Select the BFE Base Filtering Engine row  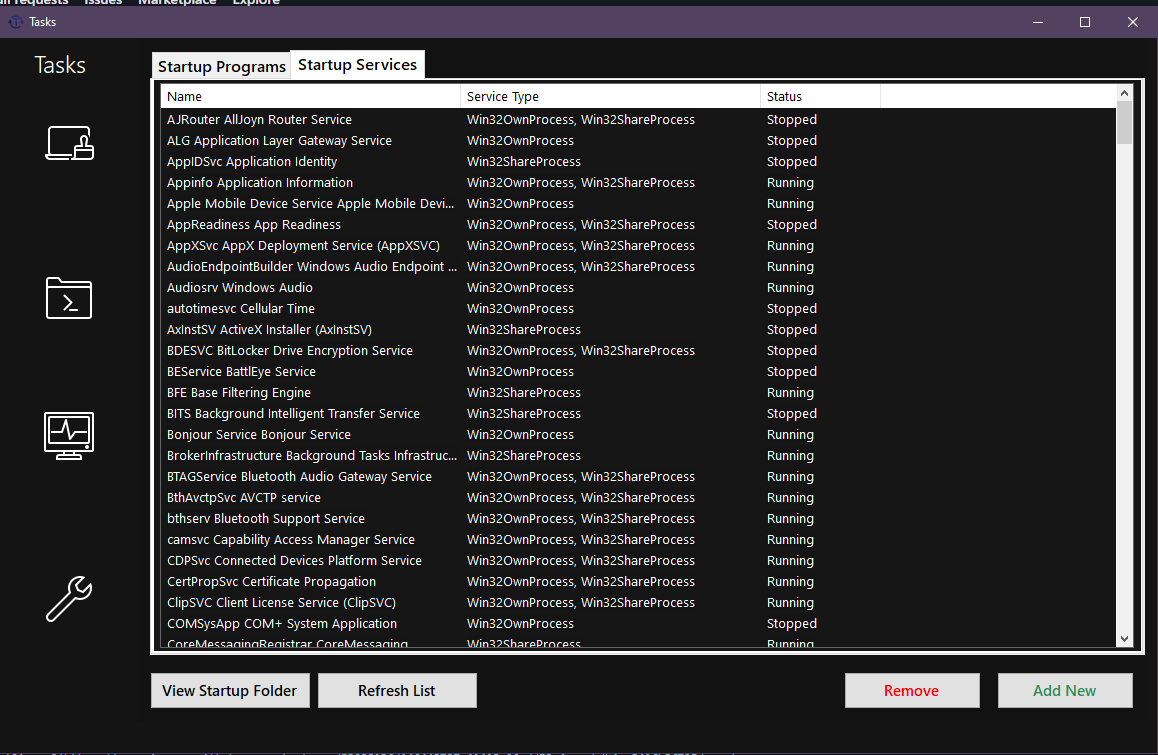point(638,393)
